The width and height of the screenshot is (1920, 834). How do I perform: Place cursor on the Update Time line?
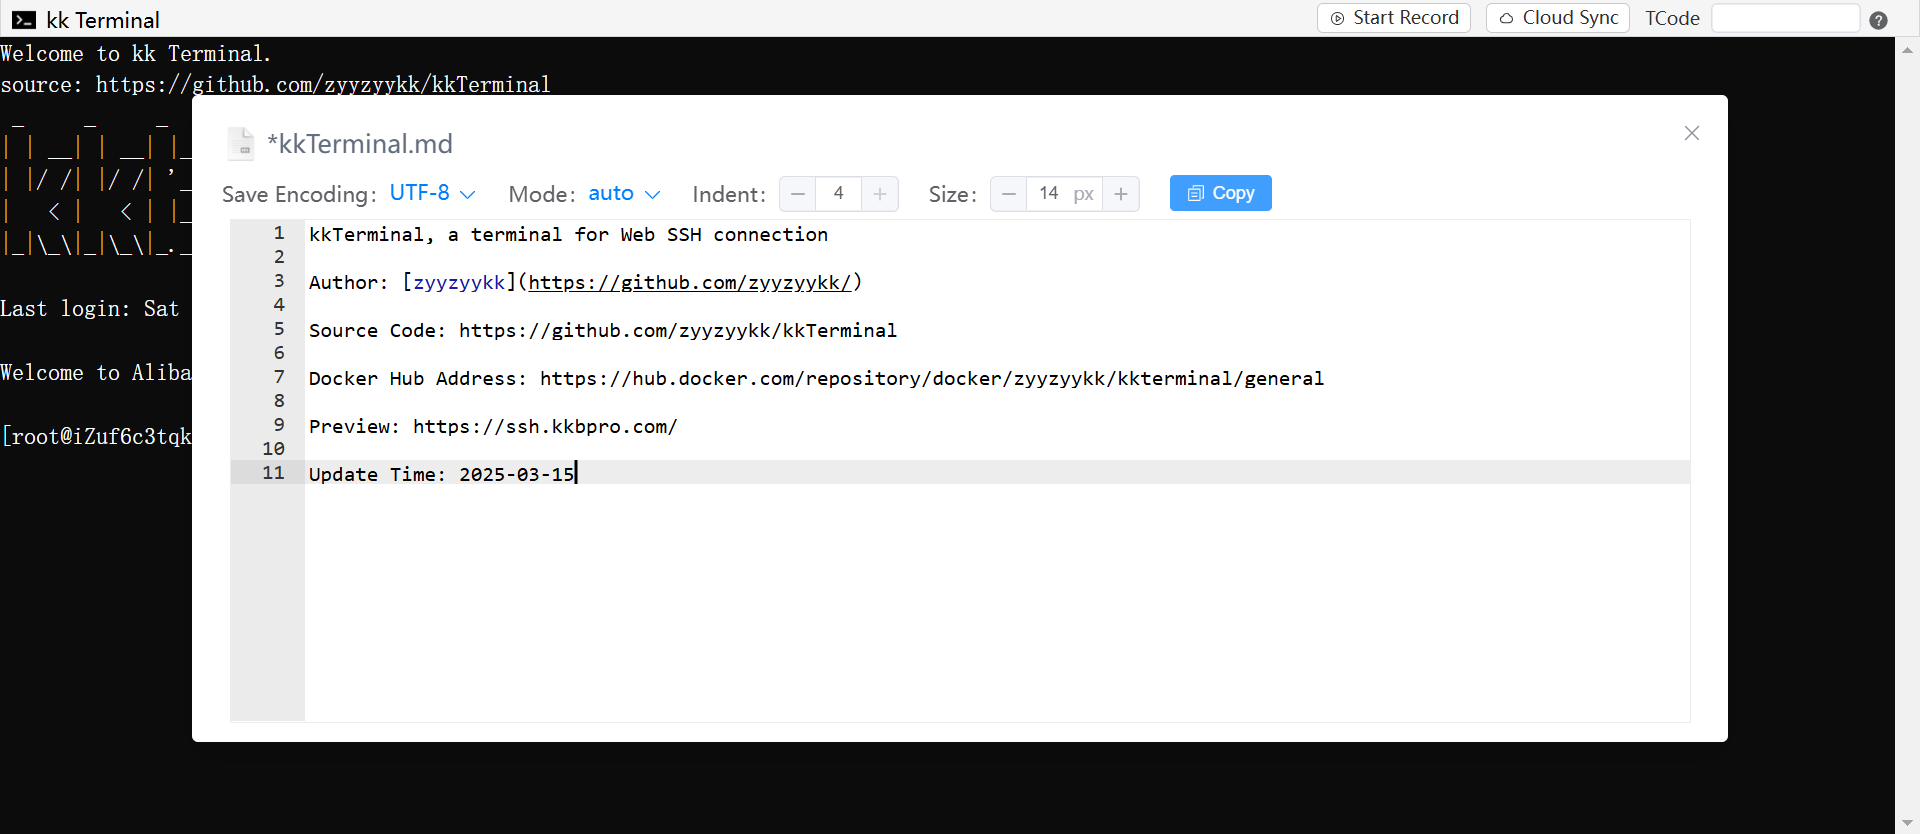(x=441, y=474)
